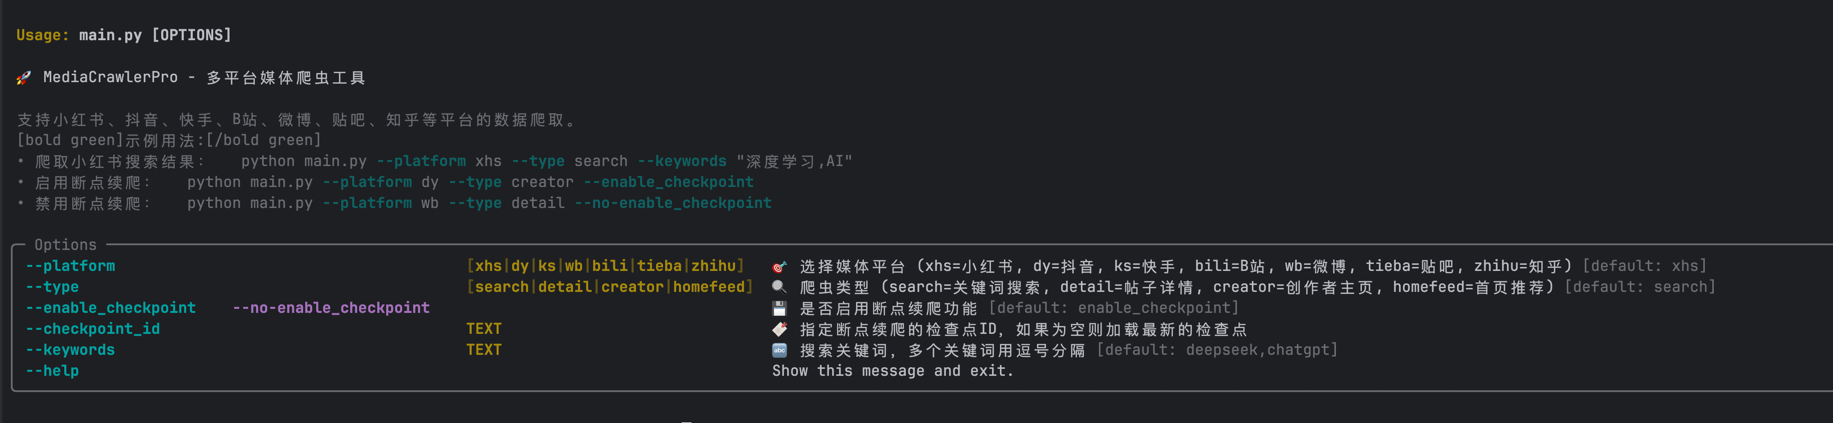Click the purple --no-enable_checkpoint option

pos(331,308)
